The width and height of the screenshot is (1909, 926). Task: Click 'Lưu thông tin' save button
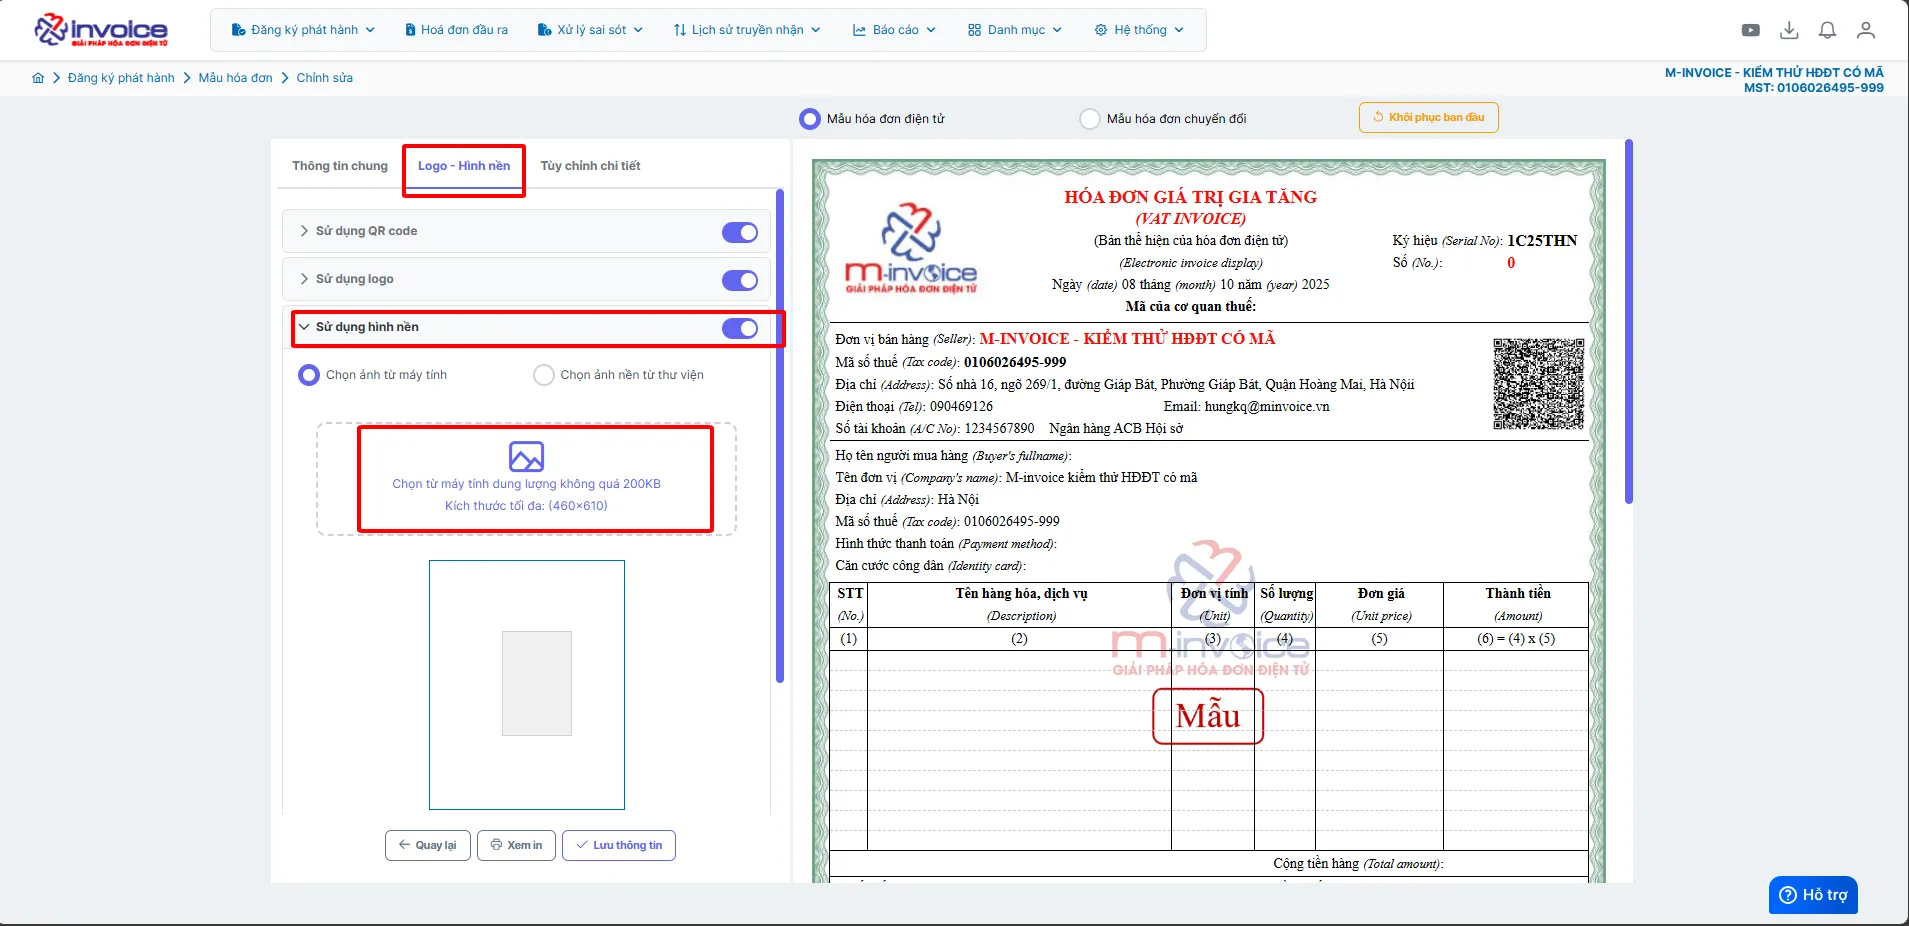pos(619,845)
